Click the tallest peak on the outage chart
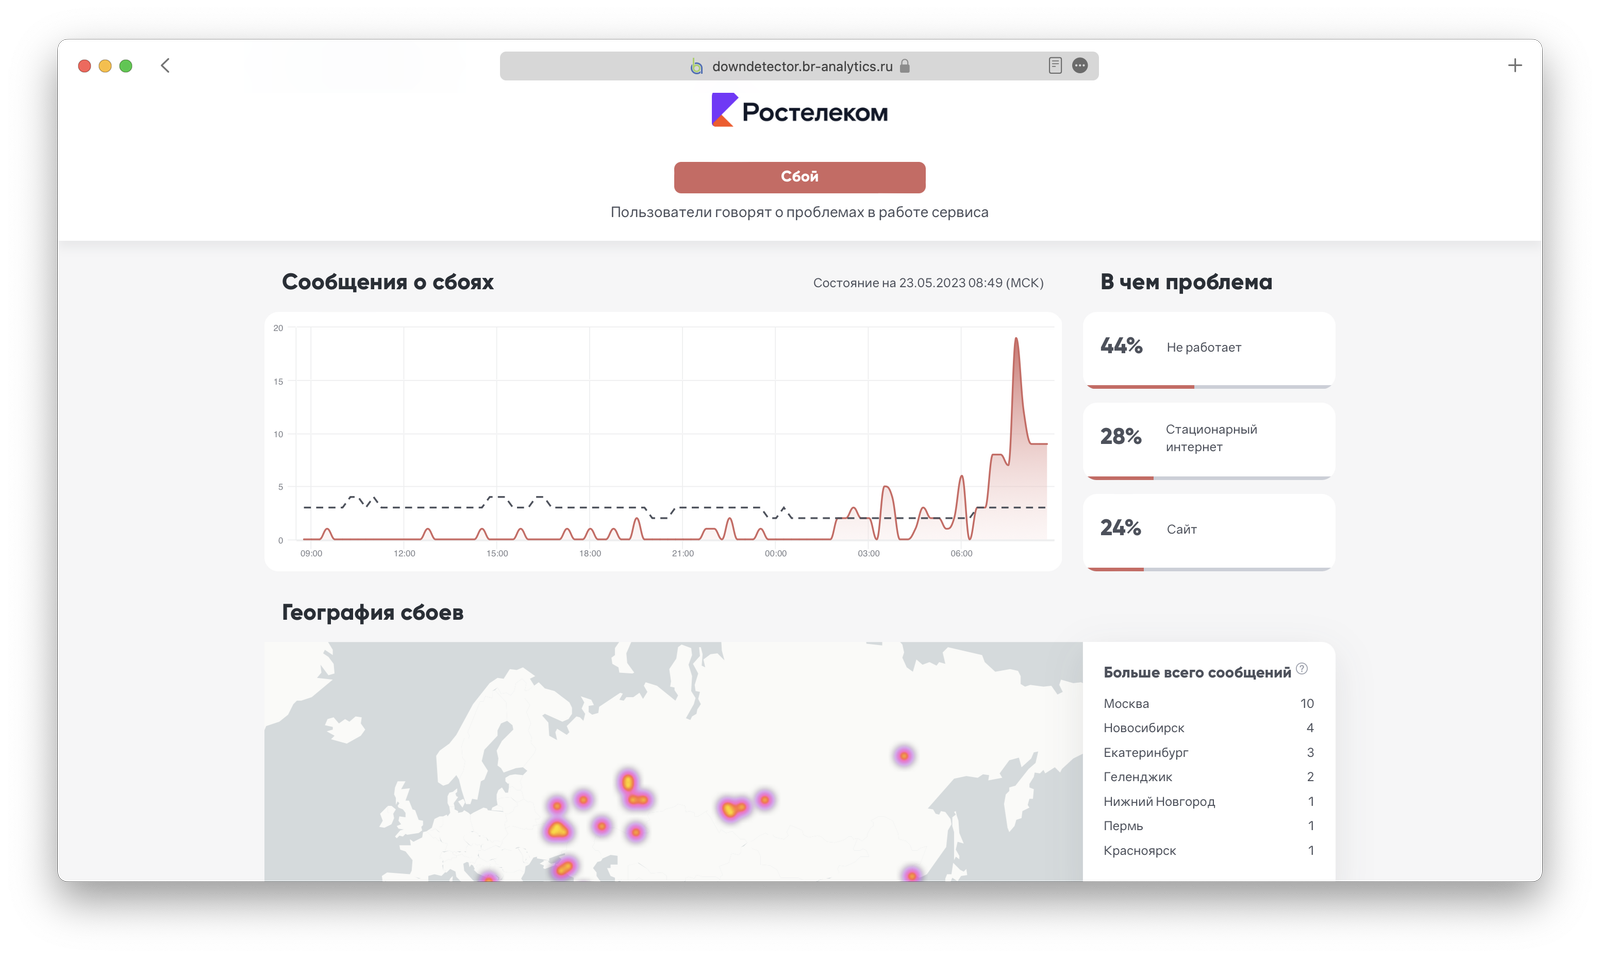 point(1016,340)
